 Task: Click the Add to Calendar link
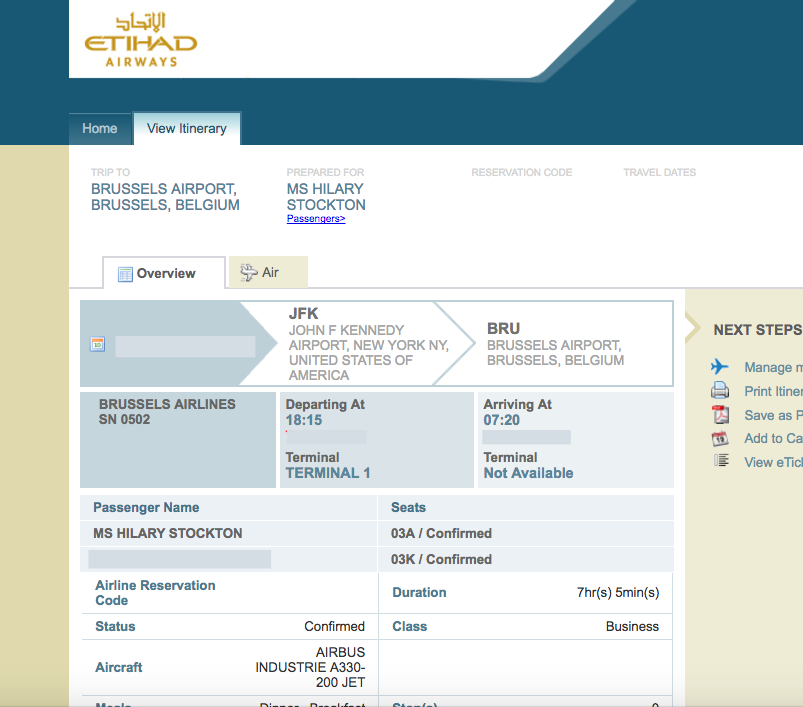pyautogui.click(x=773, y=438)
